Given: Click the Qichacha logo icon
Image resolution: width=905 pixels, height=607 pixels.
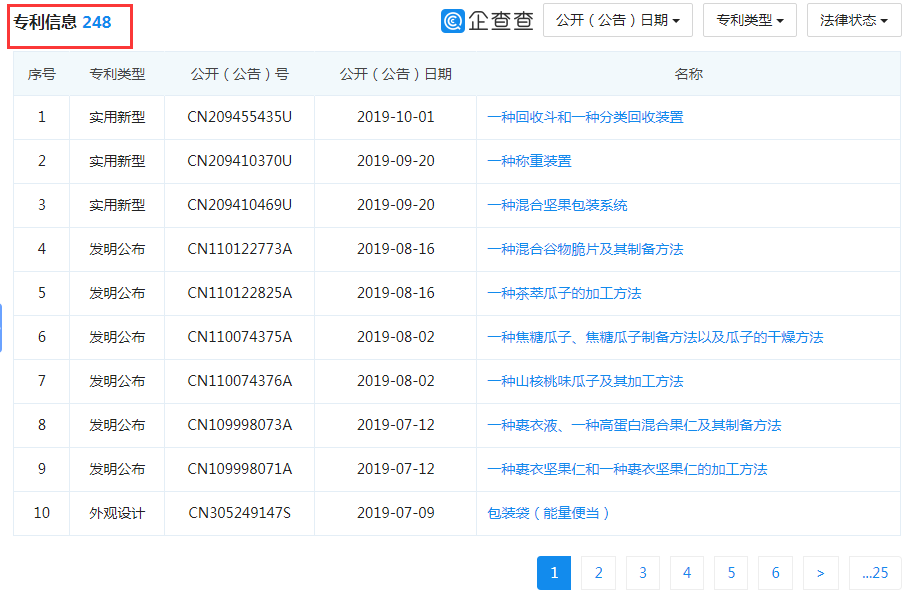Looking at the screenshot, I should [x=454, y=20].
